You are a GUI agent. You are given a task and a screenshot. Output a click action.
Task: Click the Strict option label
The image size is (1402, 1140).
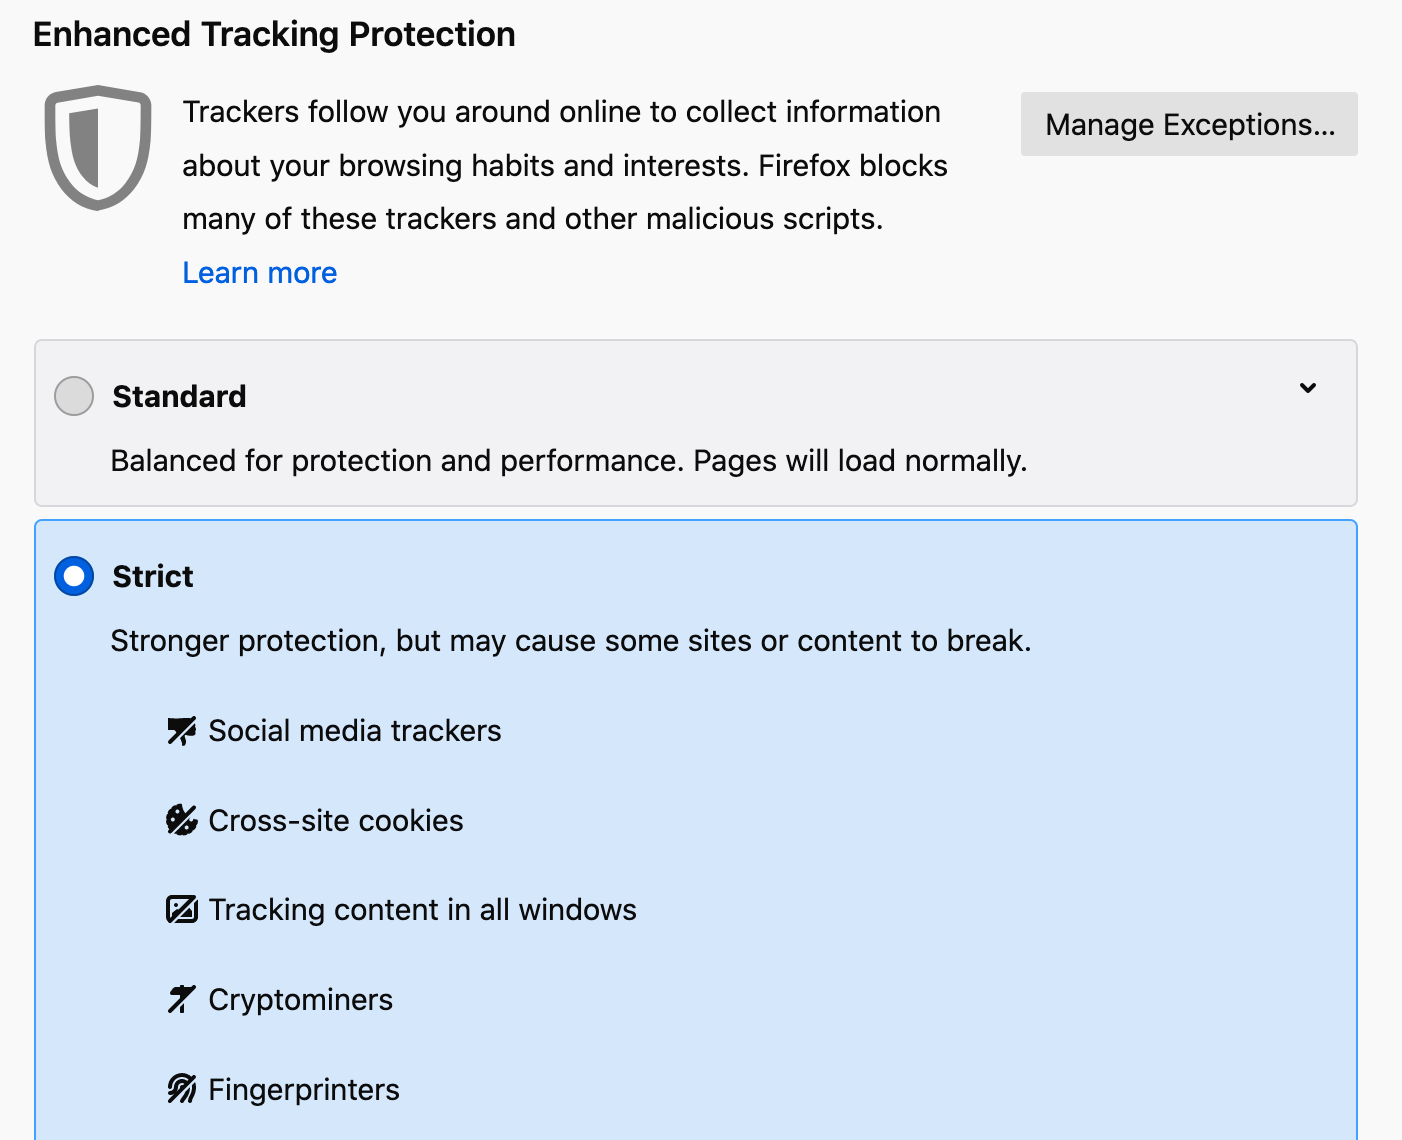click(x=152, y=576)
